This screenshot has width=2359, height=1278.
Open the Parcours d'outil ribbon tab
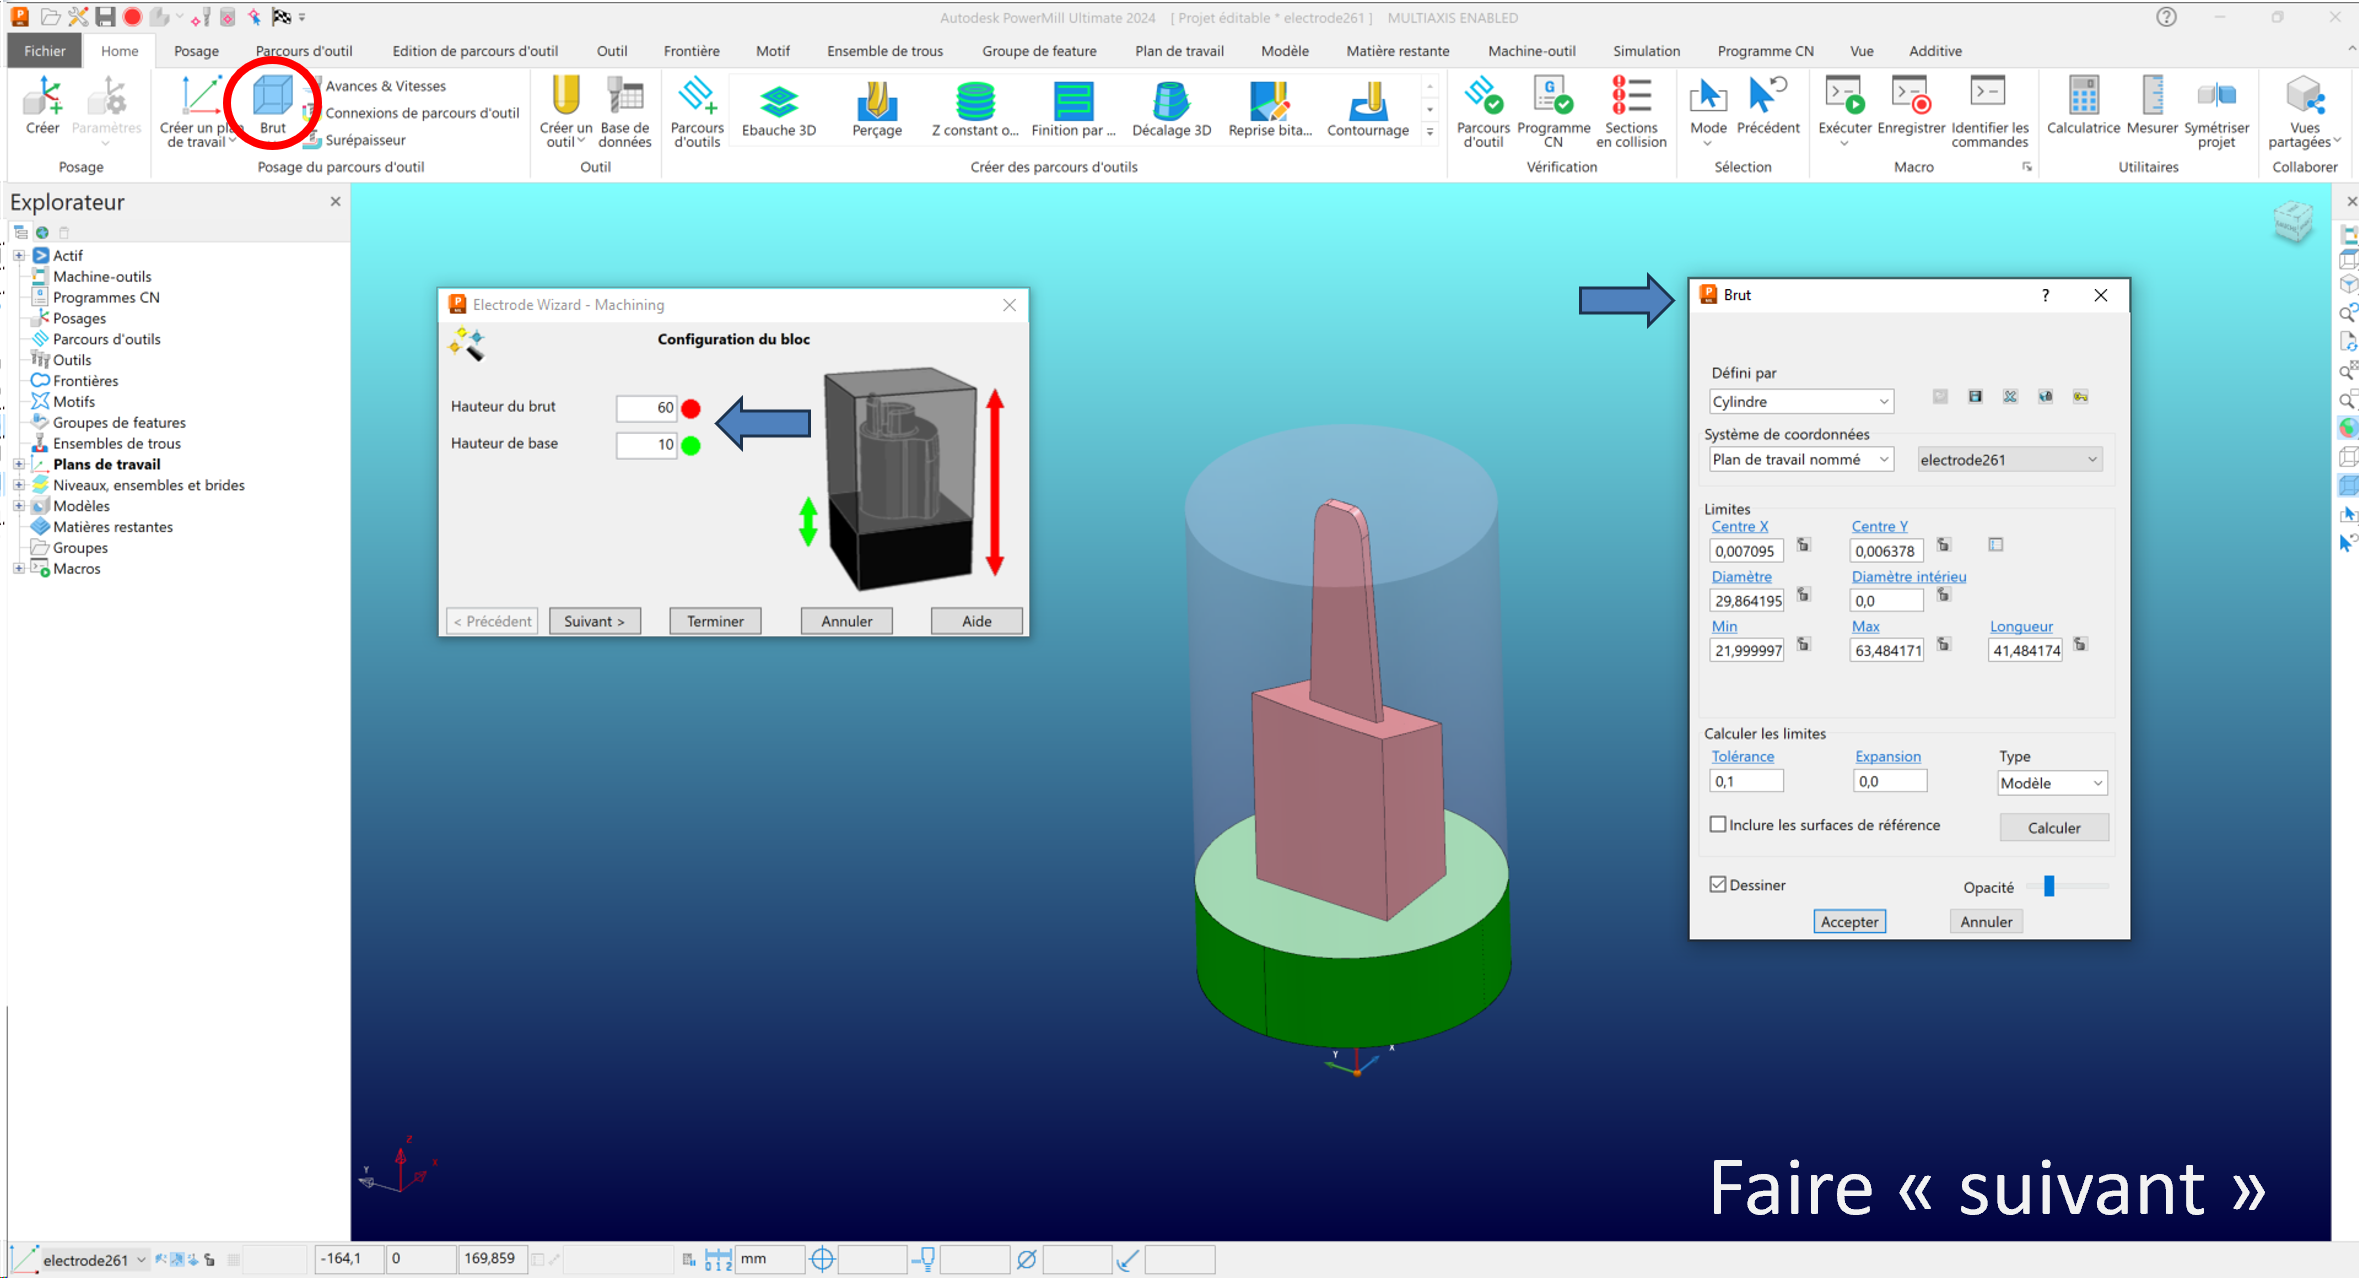point(303,51)
